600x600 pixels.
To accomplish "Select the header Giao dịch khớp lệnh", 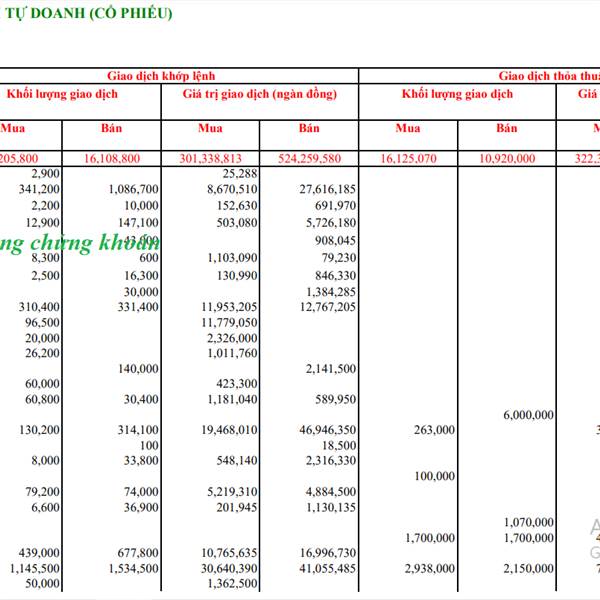I will (x=161, y=76).
